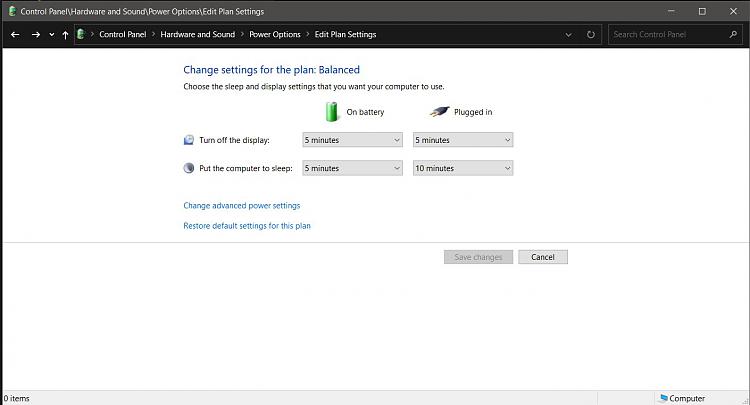Maximize the Control Panel window
The image size is (750, 405).
pos(702,11)
